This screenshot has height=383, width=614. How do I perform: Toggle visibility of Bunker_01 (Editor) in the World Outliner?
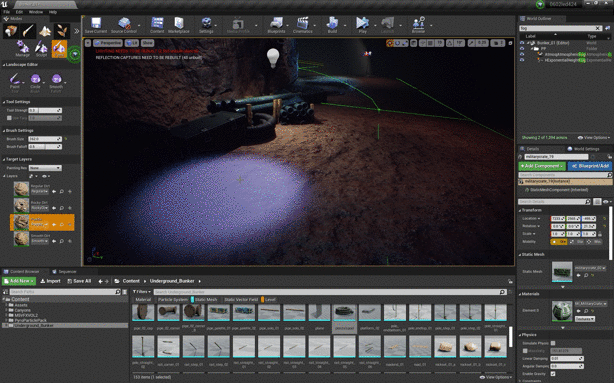[x=522, y=43]
